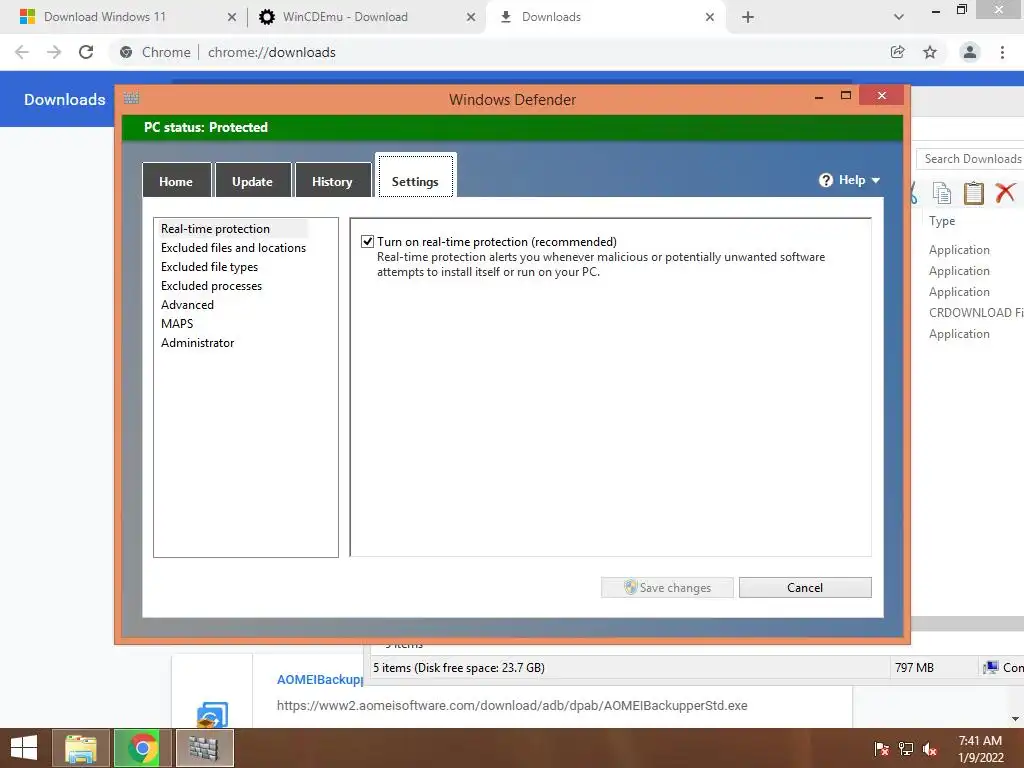The width and height of the screenshot is (1024, 768).
Task: Open the Home tab in Windows Defender
Action: point(176,181)
